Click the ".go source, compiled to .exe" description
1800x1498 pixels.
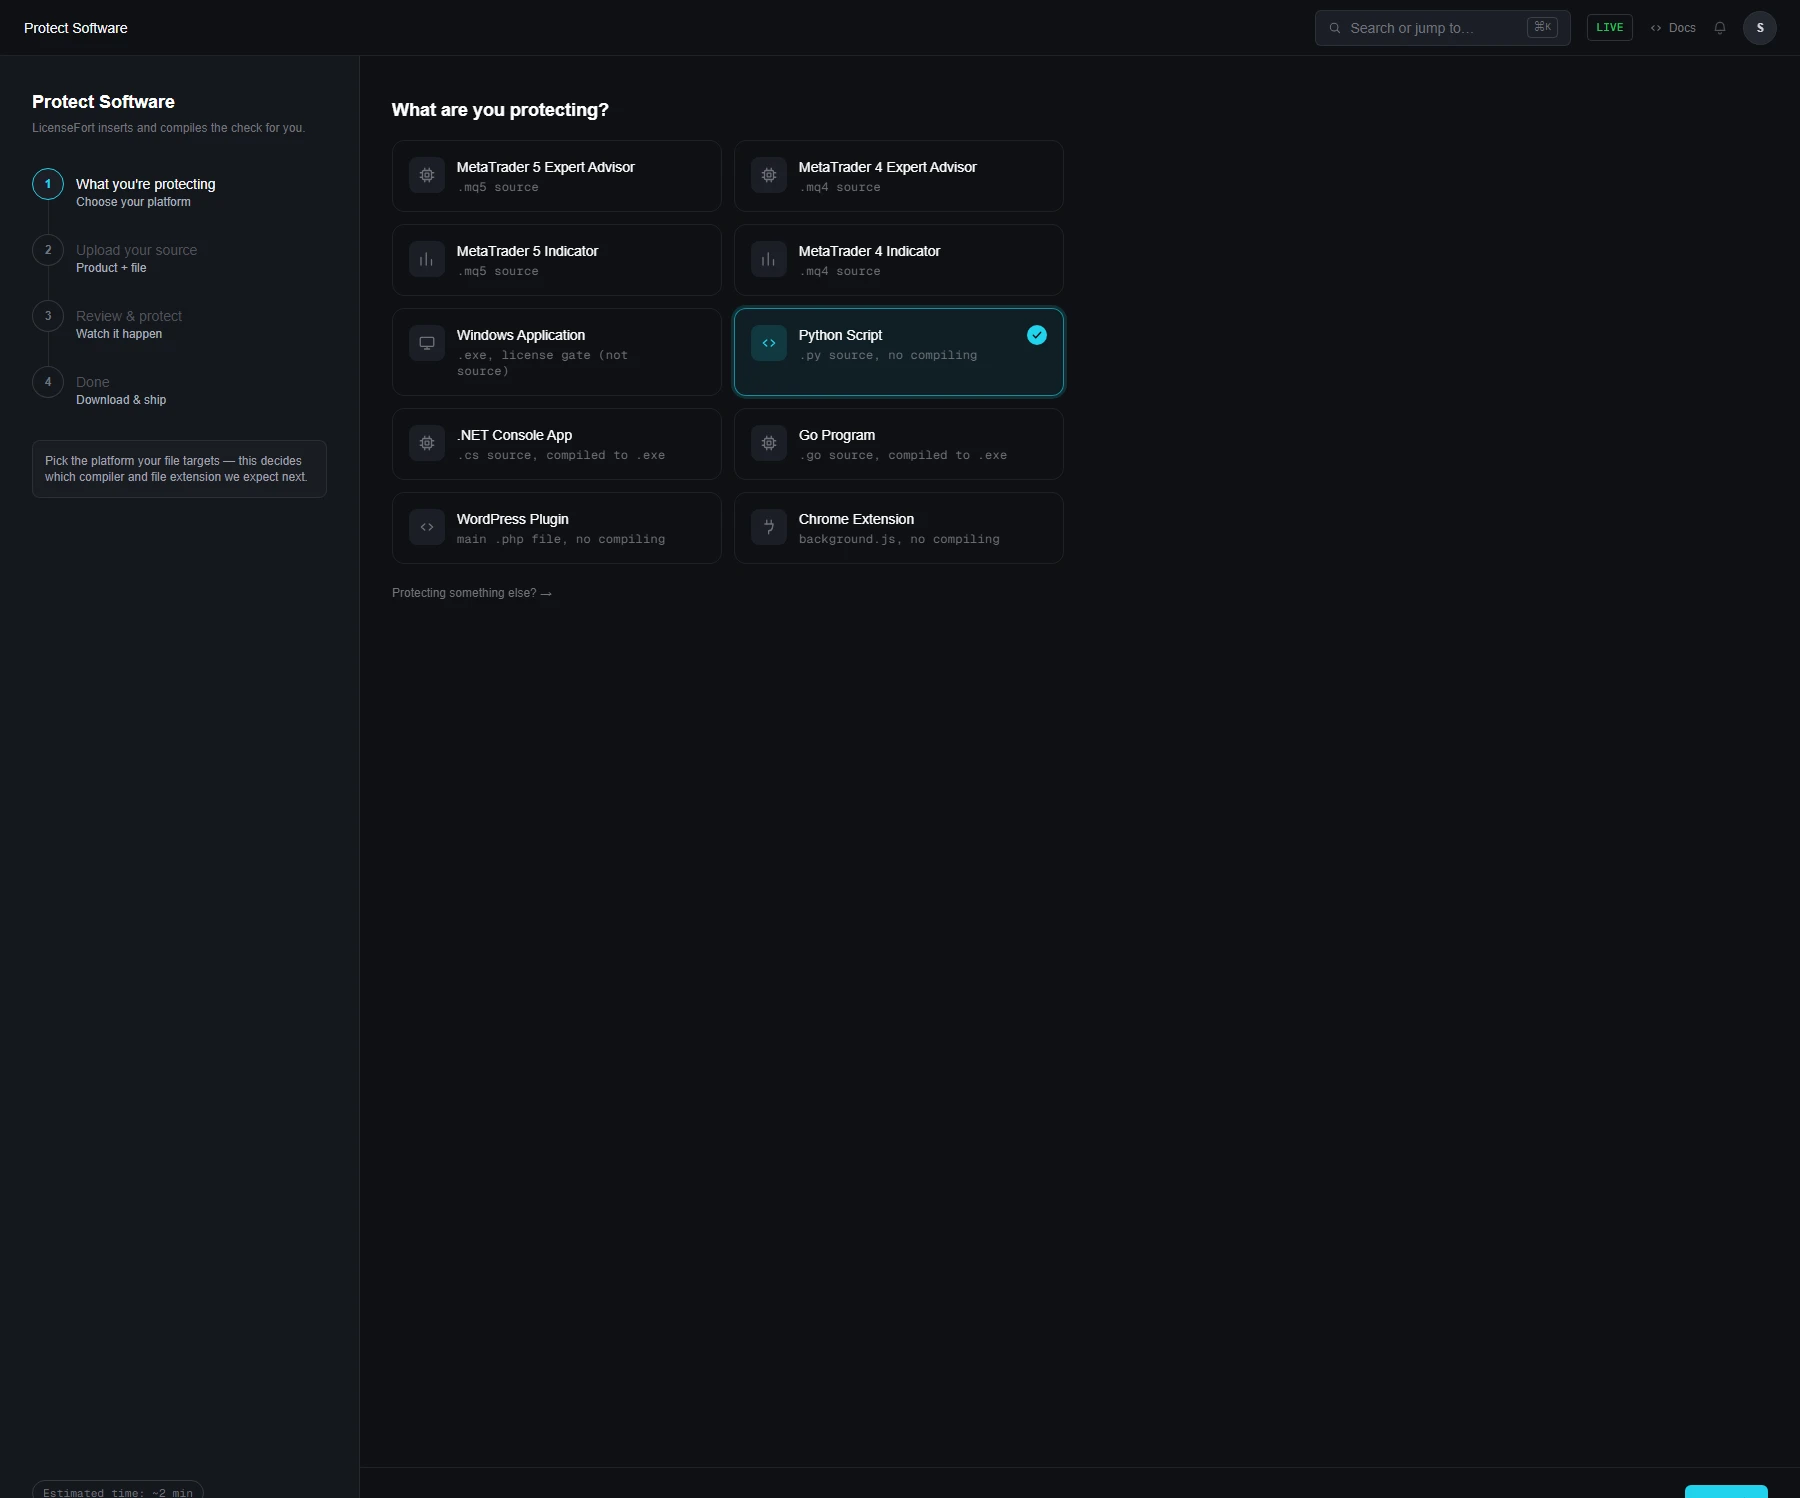click(903, 455)
